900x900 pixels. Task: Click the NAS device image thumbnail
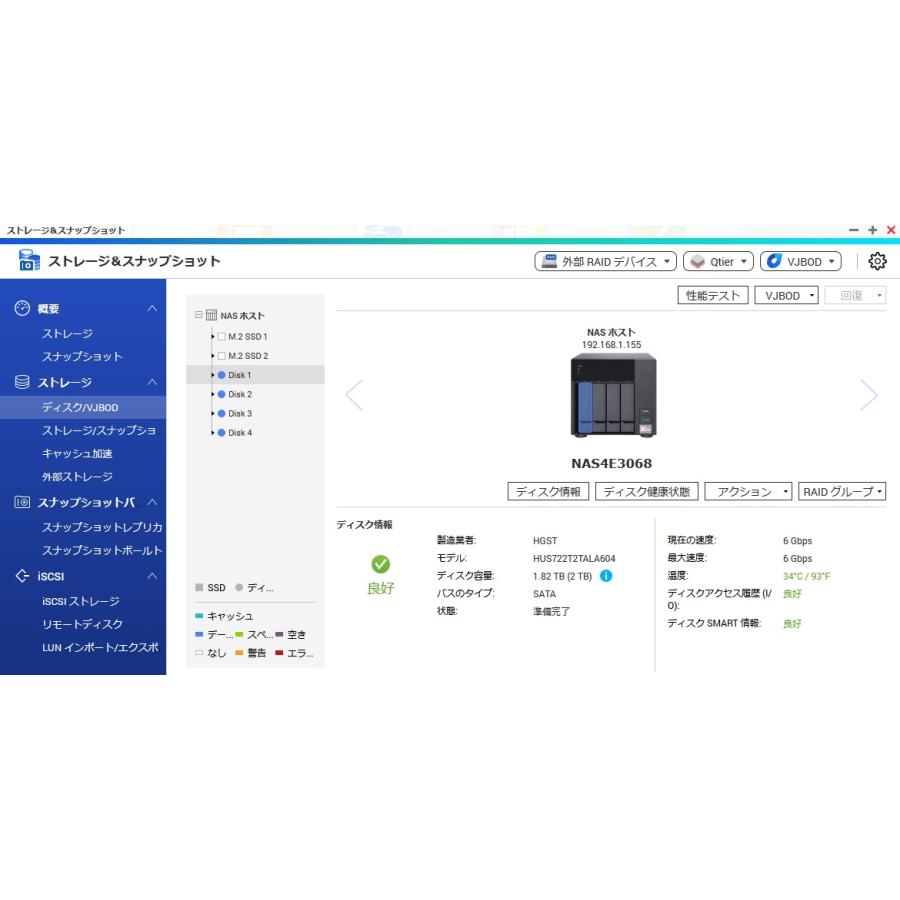(613, 396)
